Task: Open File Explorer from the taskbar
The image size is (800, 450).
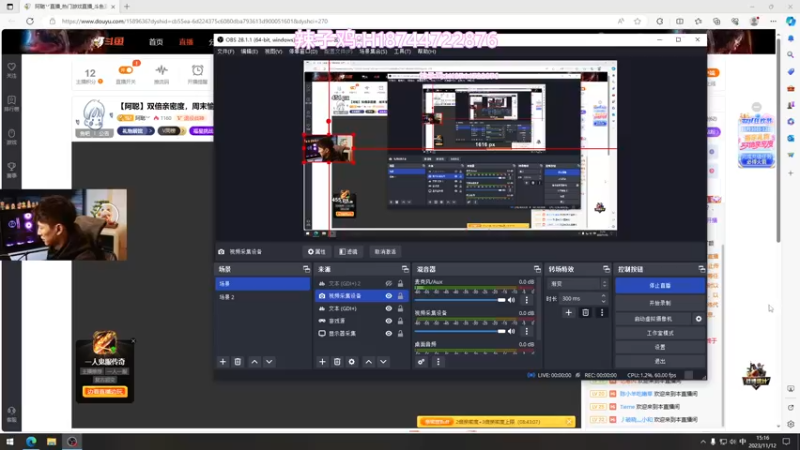Action: [52, 442]
